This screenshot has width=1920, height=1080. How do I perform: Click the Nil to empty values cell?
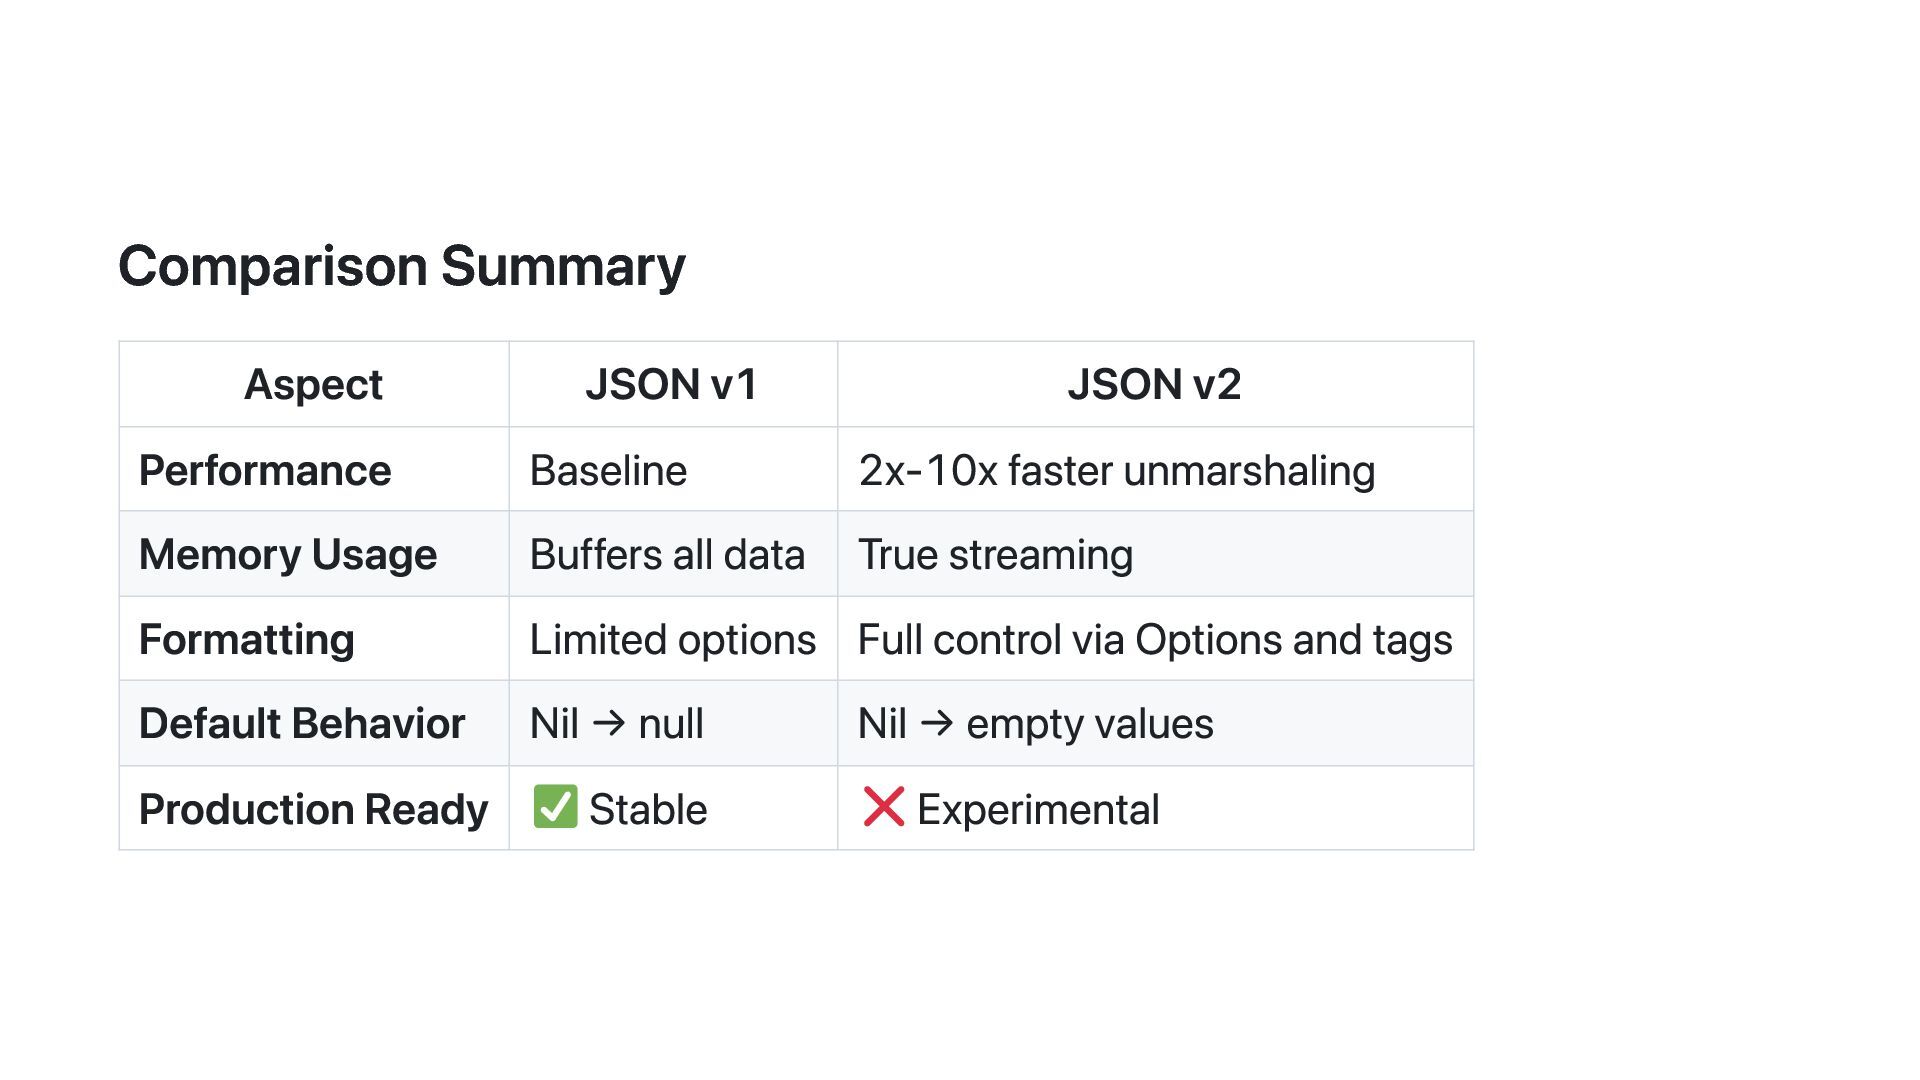(x=1035, y=724)
